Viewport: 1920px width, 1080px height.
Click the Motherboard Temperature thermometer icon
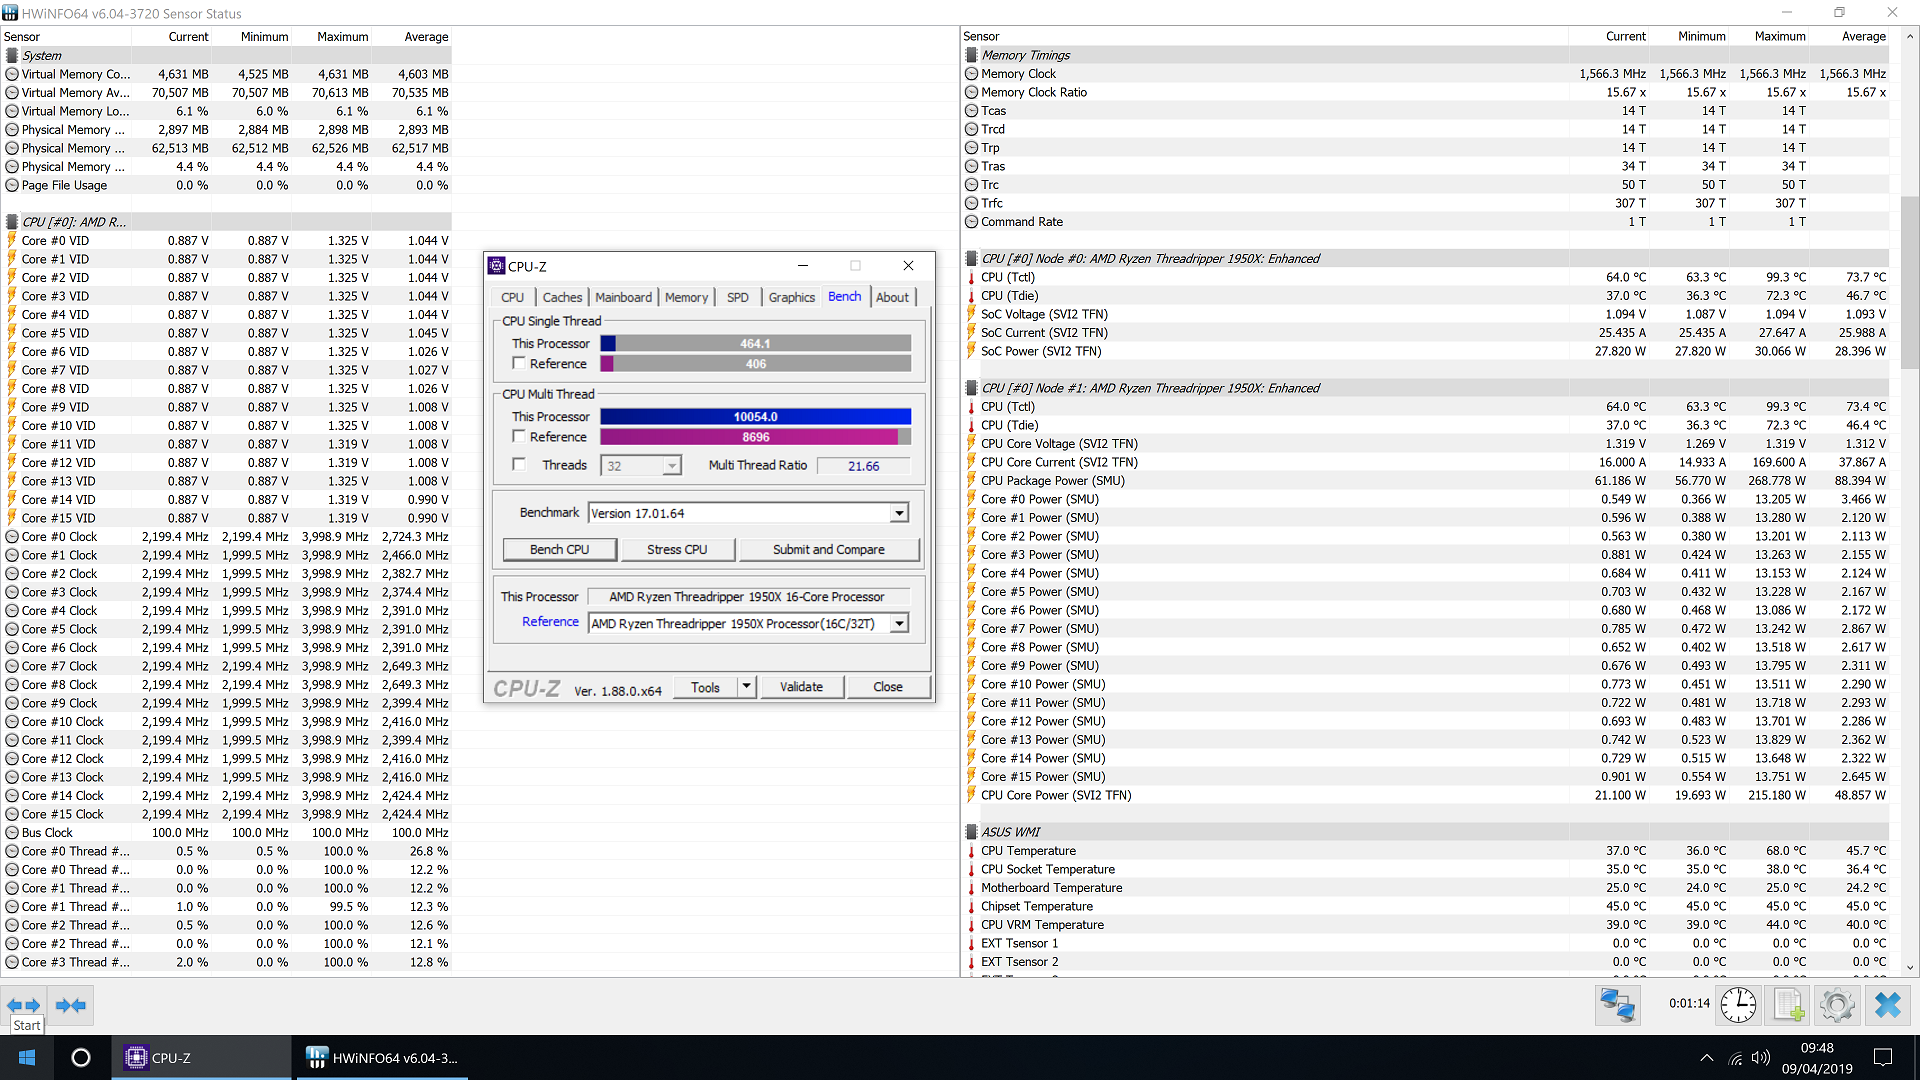point(971,888)
